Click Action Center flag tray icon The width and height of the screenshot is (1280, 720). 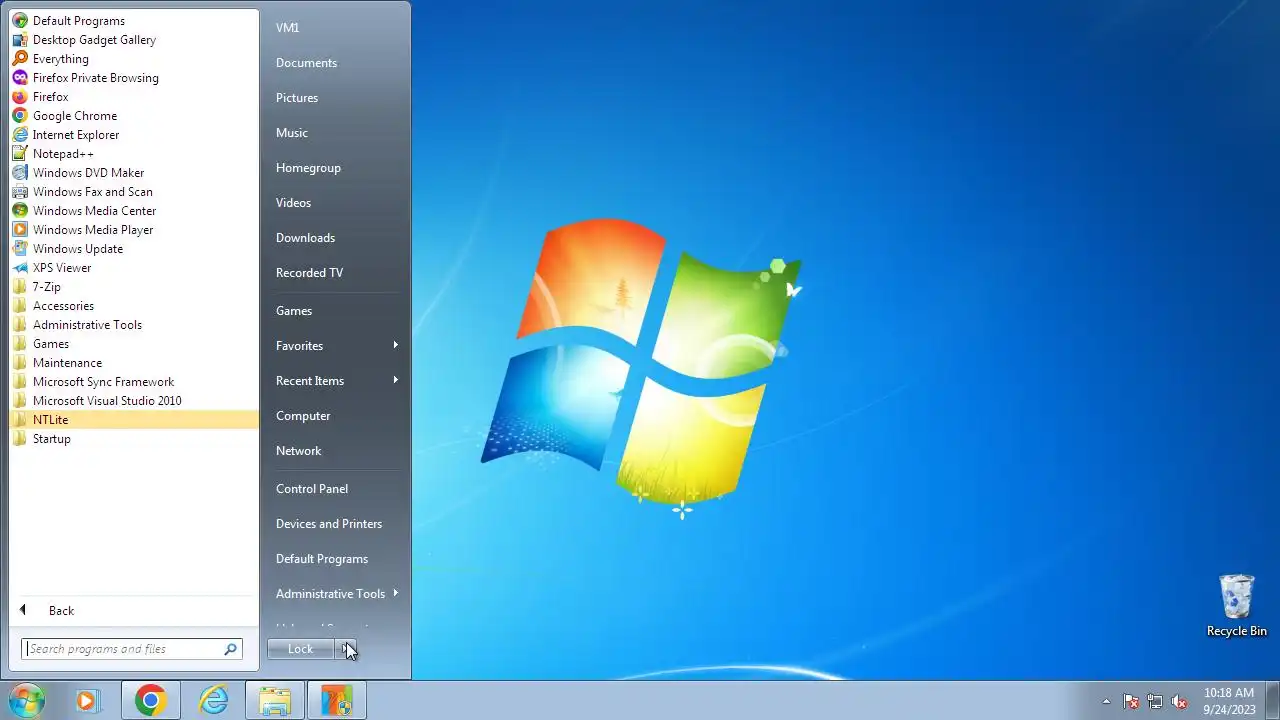pyautogui.click(x=1131, y=702)
